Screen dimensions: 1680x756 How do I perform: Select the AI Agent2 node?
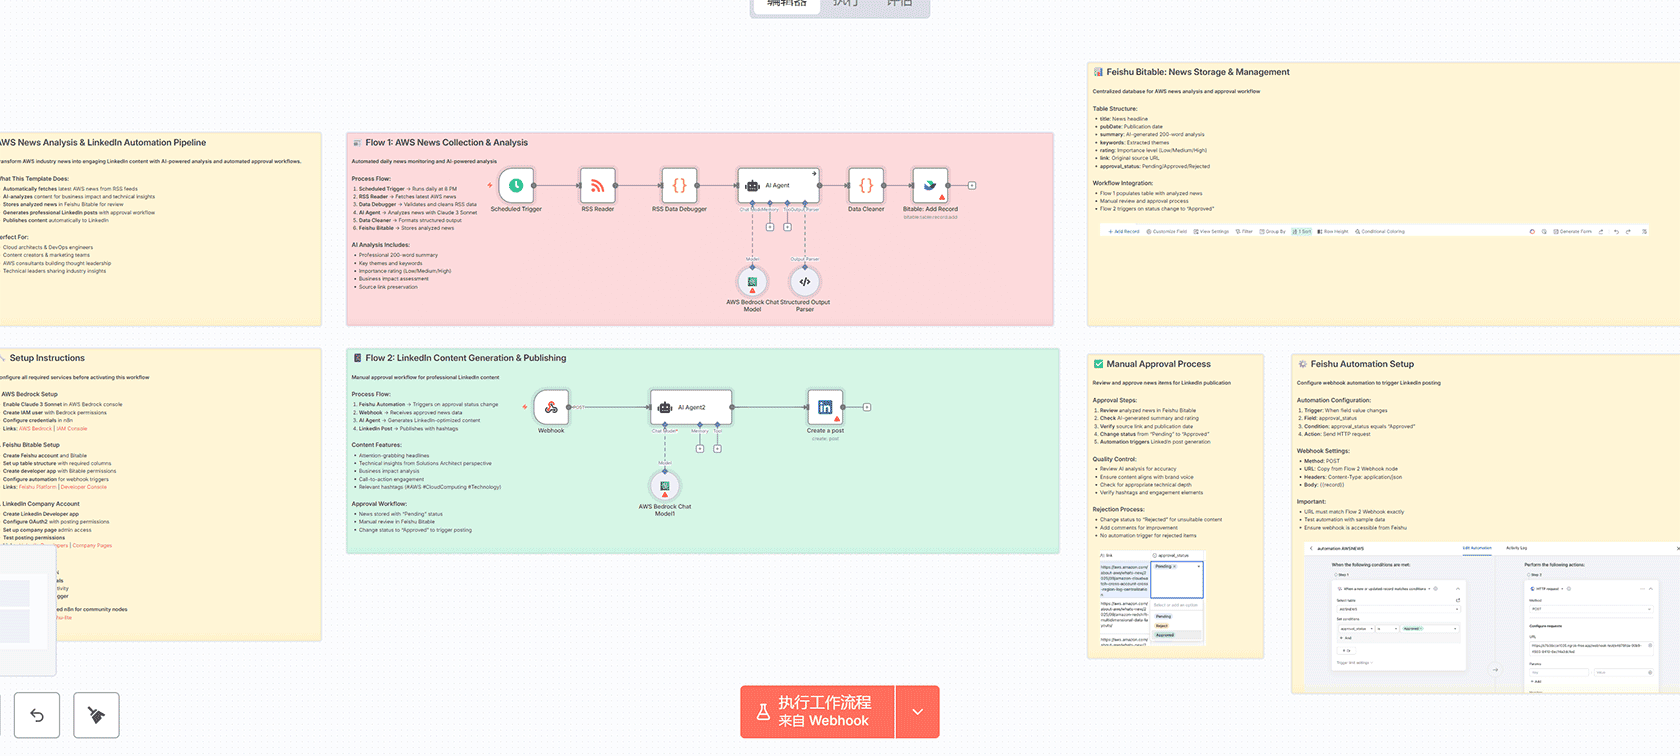[x=691, y=407]
